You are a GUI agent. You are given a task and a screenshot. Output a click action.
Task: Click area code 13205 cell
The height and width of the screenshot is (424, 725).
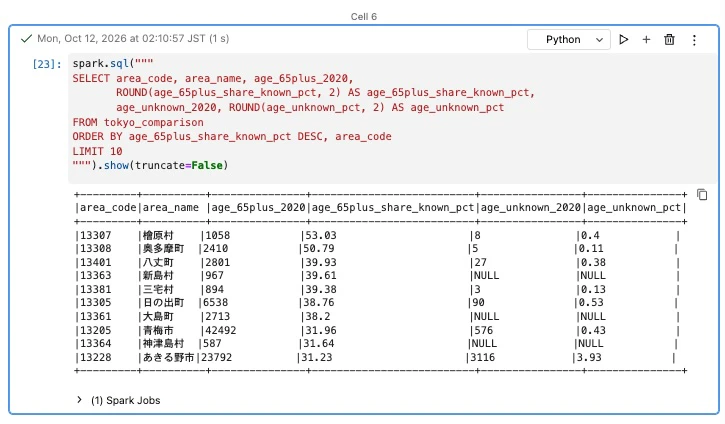pyautogui.click(x=96, y=330)
